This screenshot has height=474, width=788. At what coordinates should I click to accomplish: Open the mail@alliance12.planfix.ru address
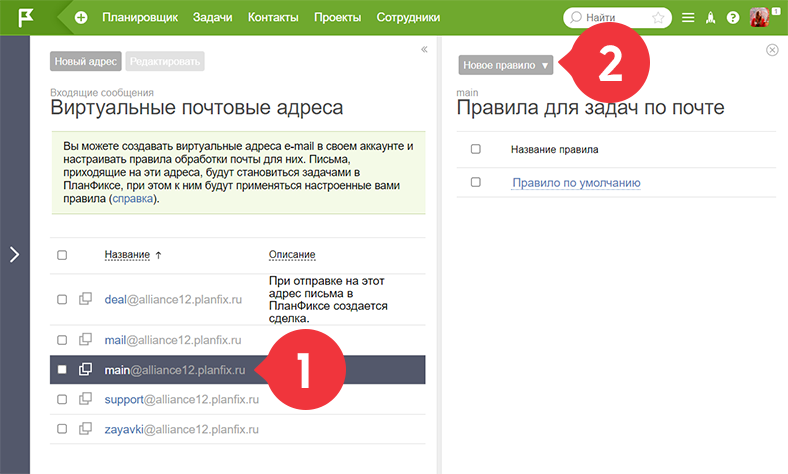tap(173, 340)
